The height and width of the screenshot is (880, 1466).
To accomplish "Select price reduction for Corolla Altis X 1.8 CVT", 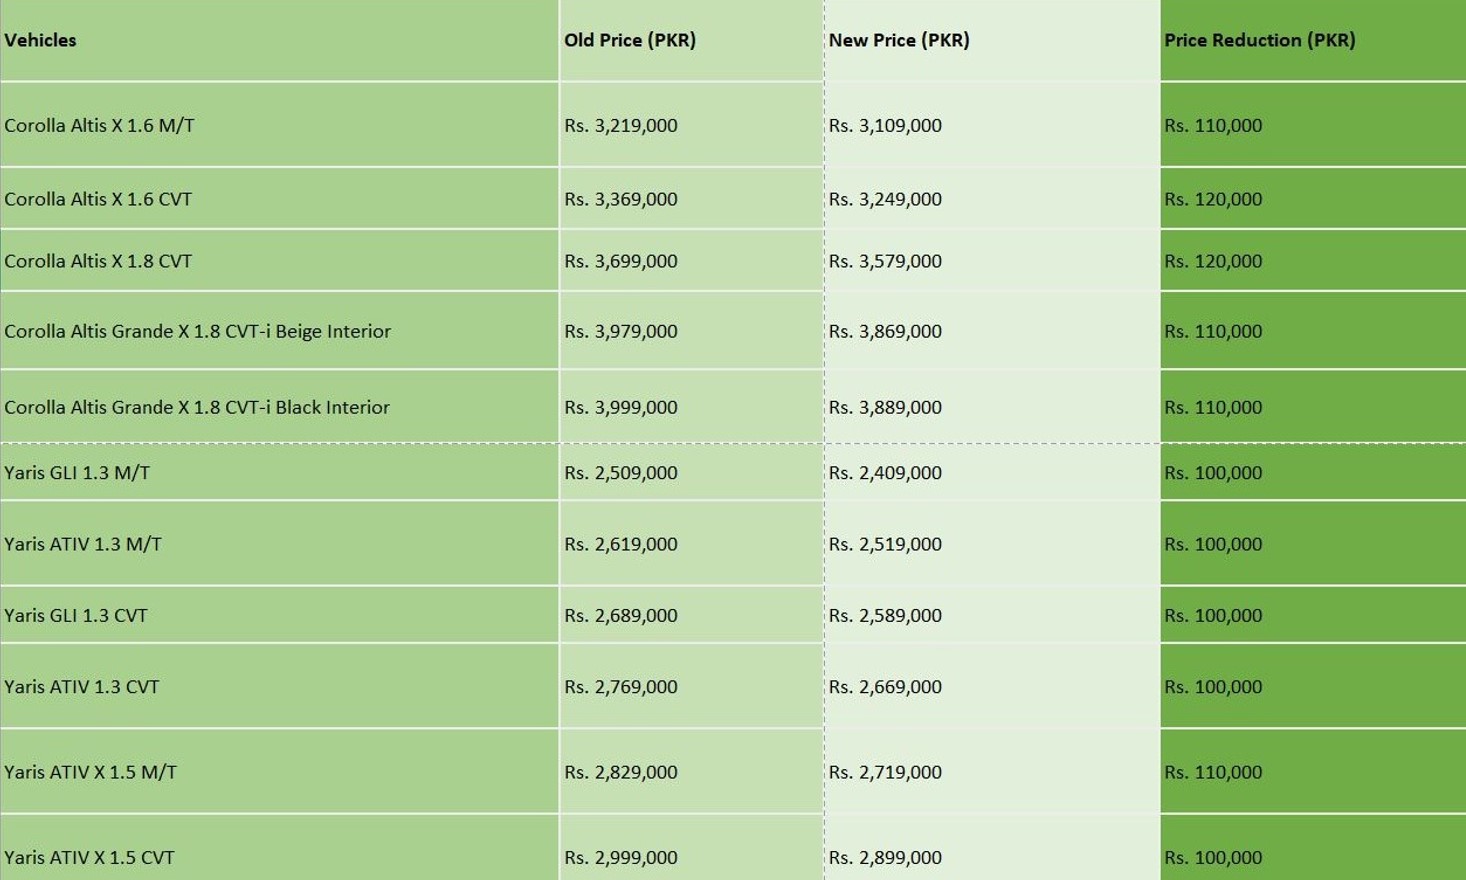I will (x=1313, y=261).
